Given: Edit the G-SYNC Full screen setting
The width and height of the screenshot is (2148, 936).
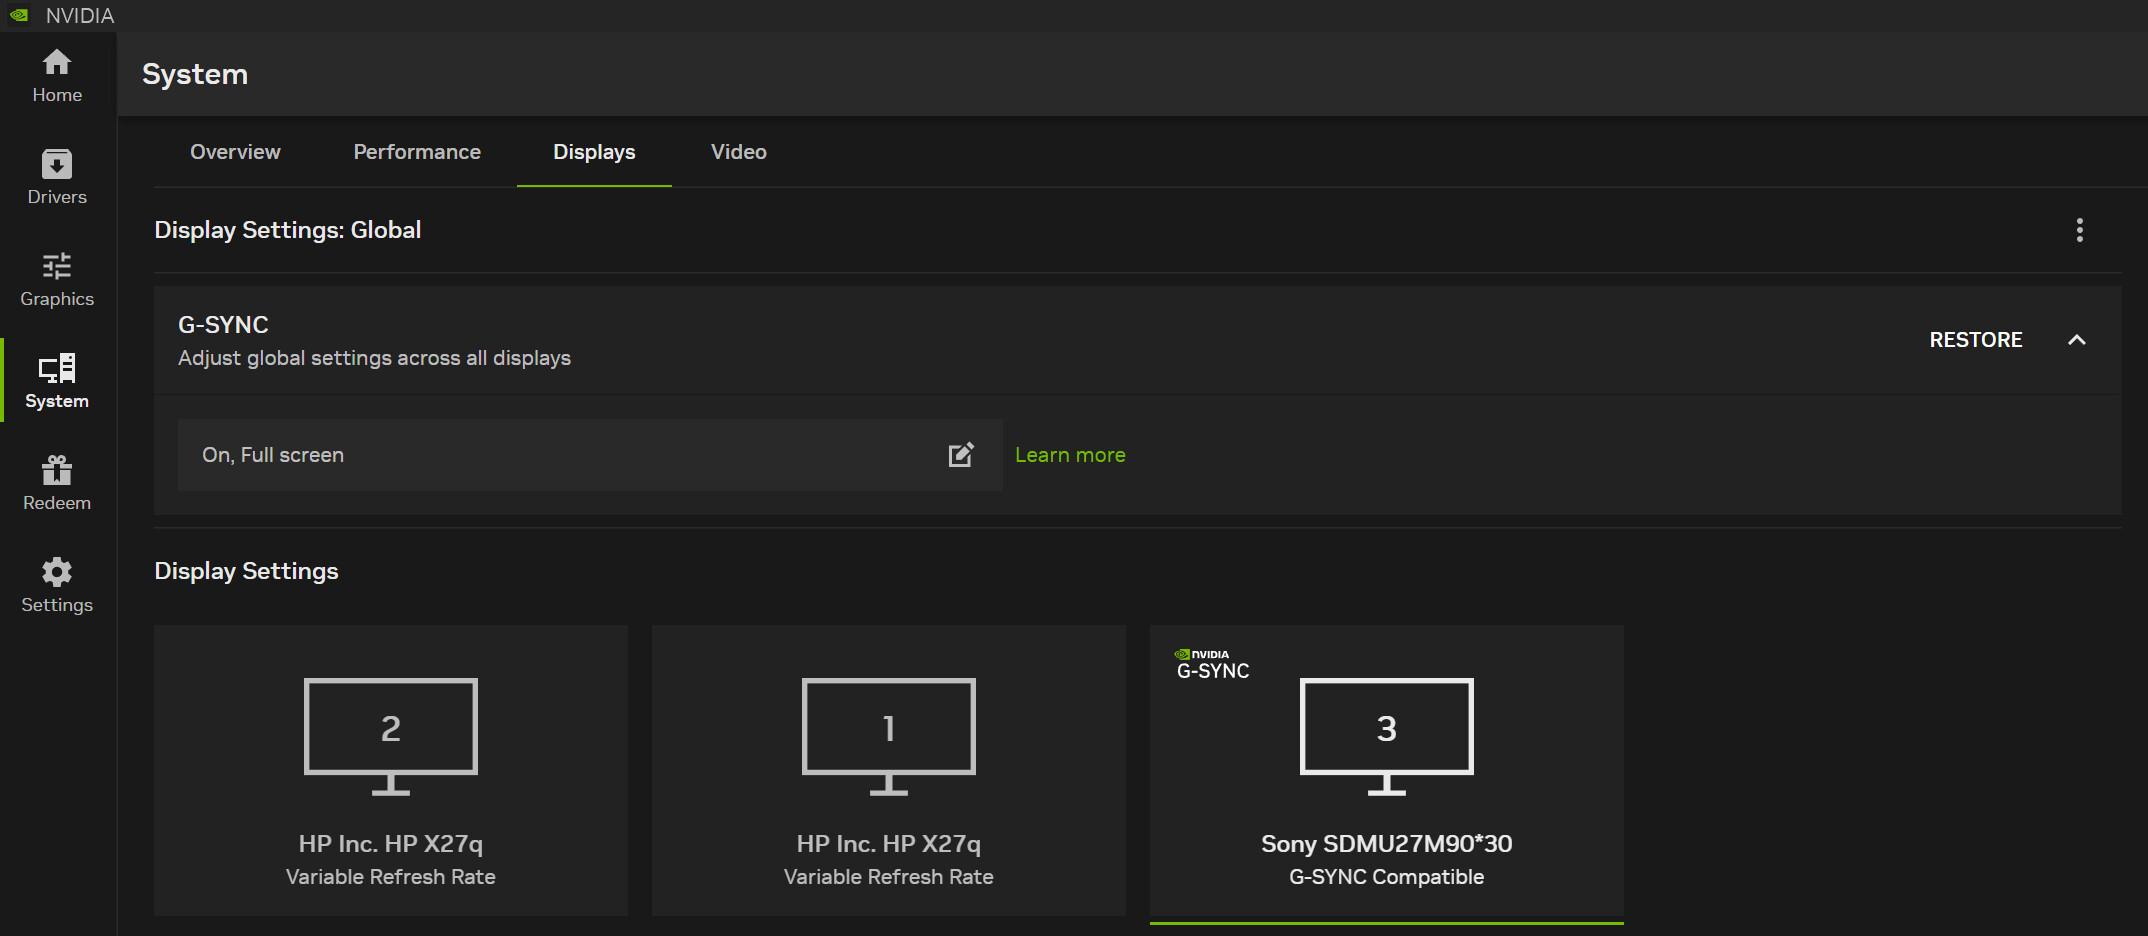Looking at the screenshot, I should (960, 455).
